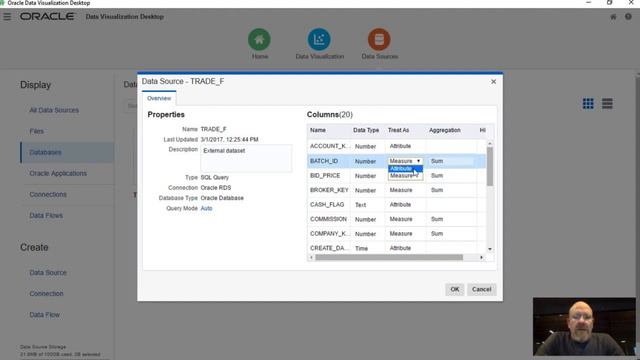Click the Auto query mode link
Viewport: 640px width, 360px height.
tap(206, 208)
